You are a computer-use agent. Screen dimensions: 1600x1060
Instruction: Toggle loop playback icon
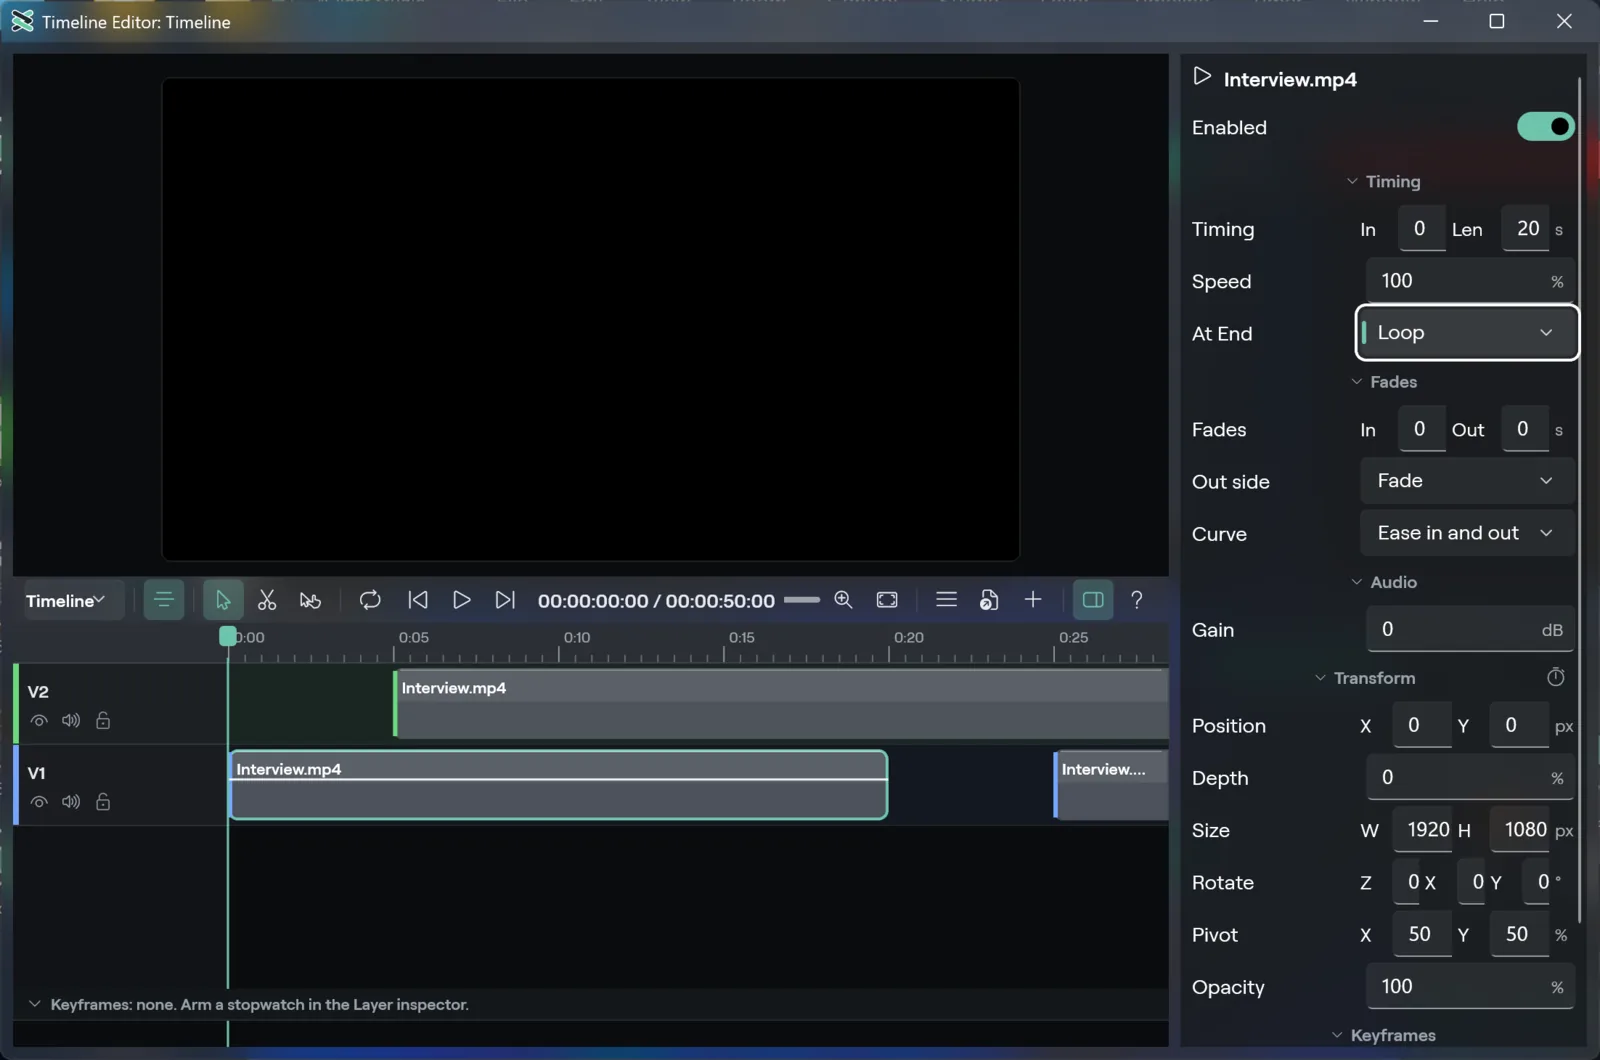click(x=370, y=600)
